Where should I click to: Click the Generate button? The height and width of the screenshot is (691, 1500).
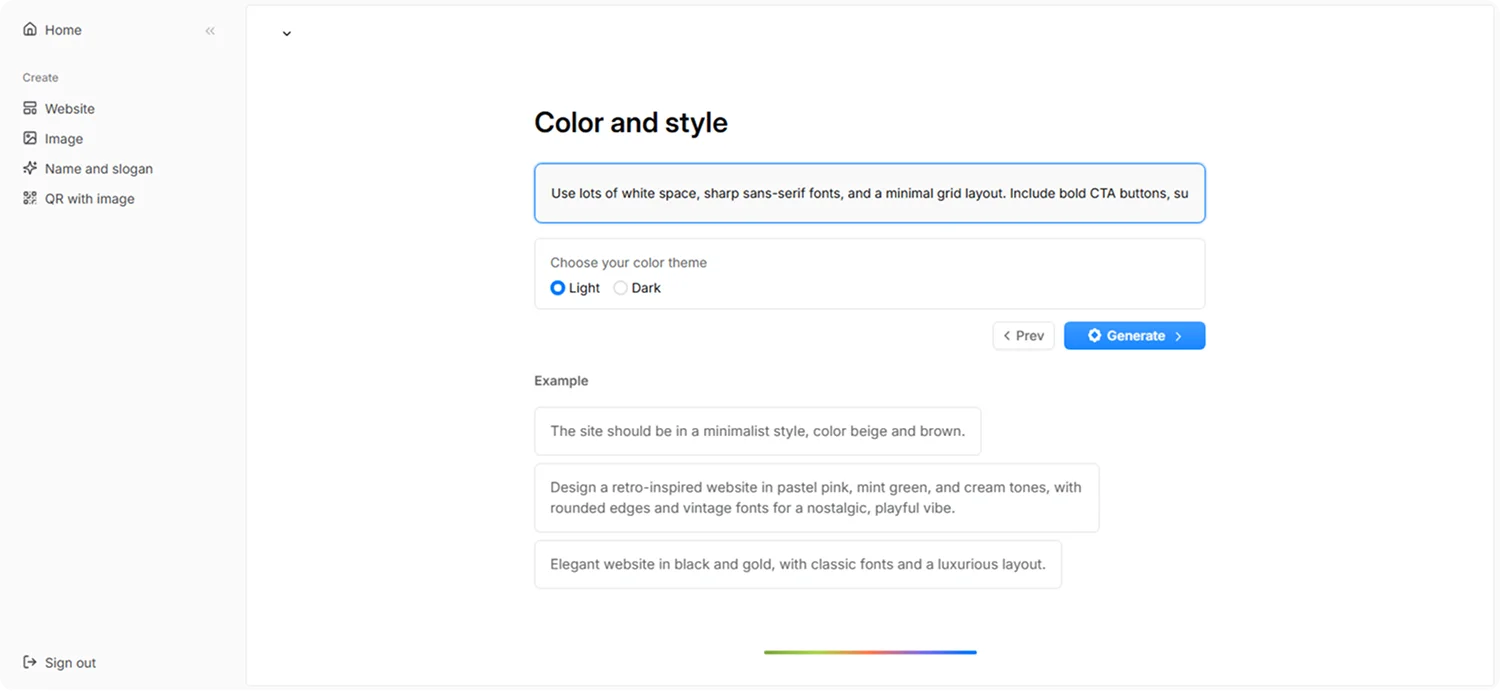1134,336
